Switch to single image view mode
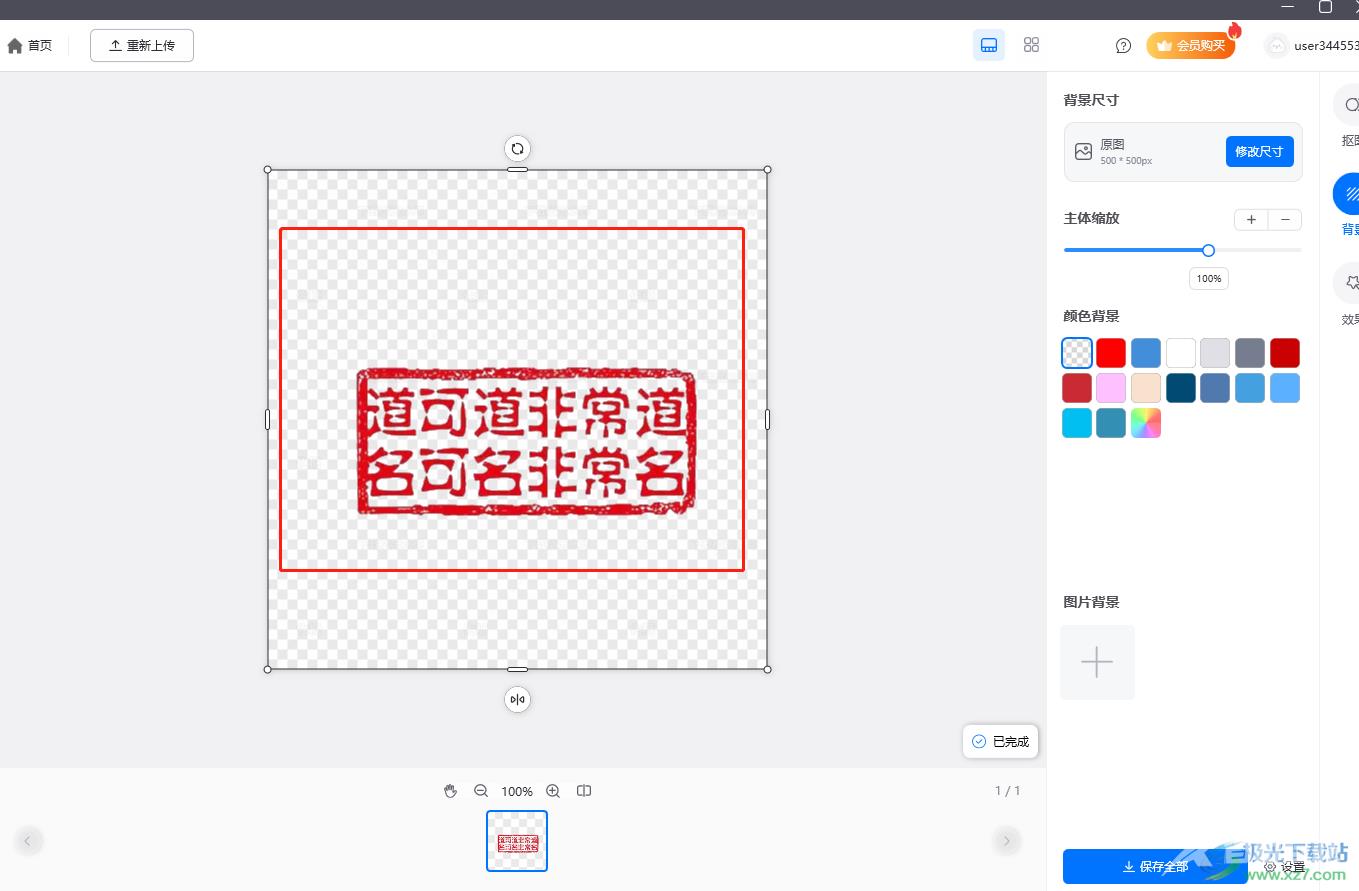 pos(989,45)
